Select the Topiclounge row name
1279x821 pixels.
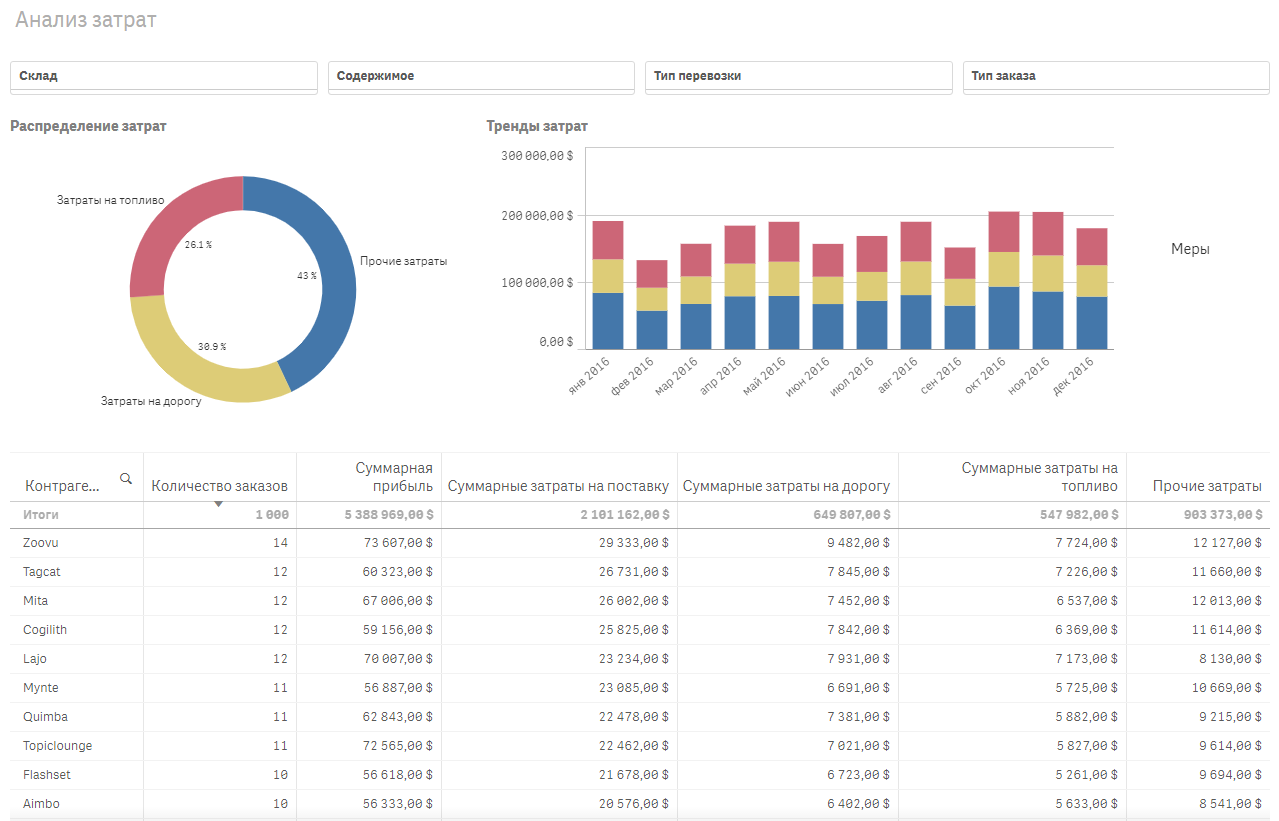[x=57, y=746]
